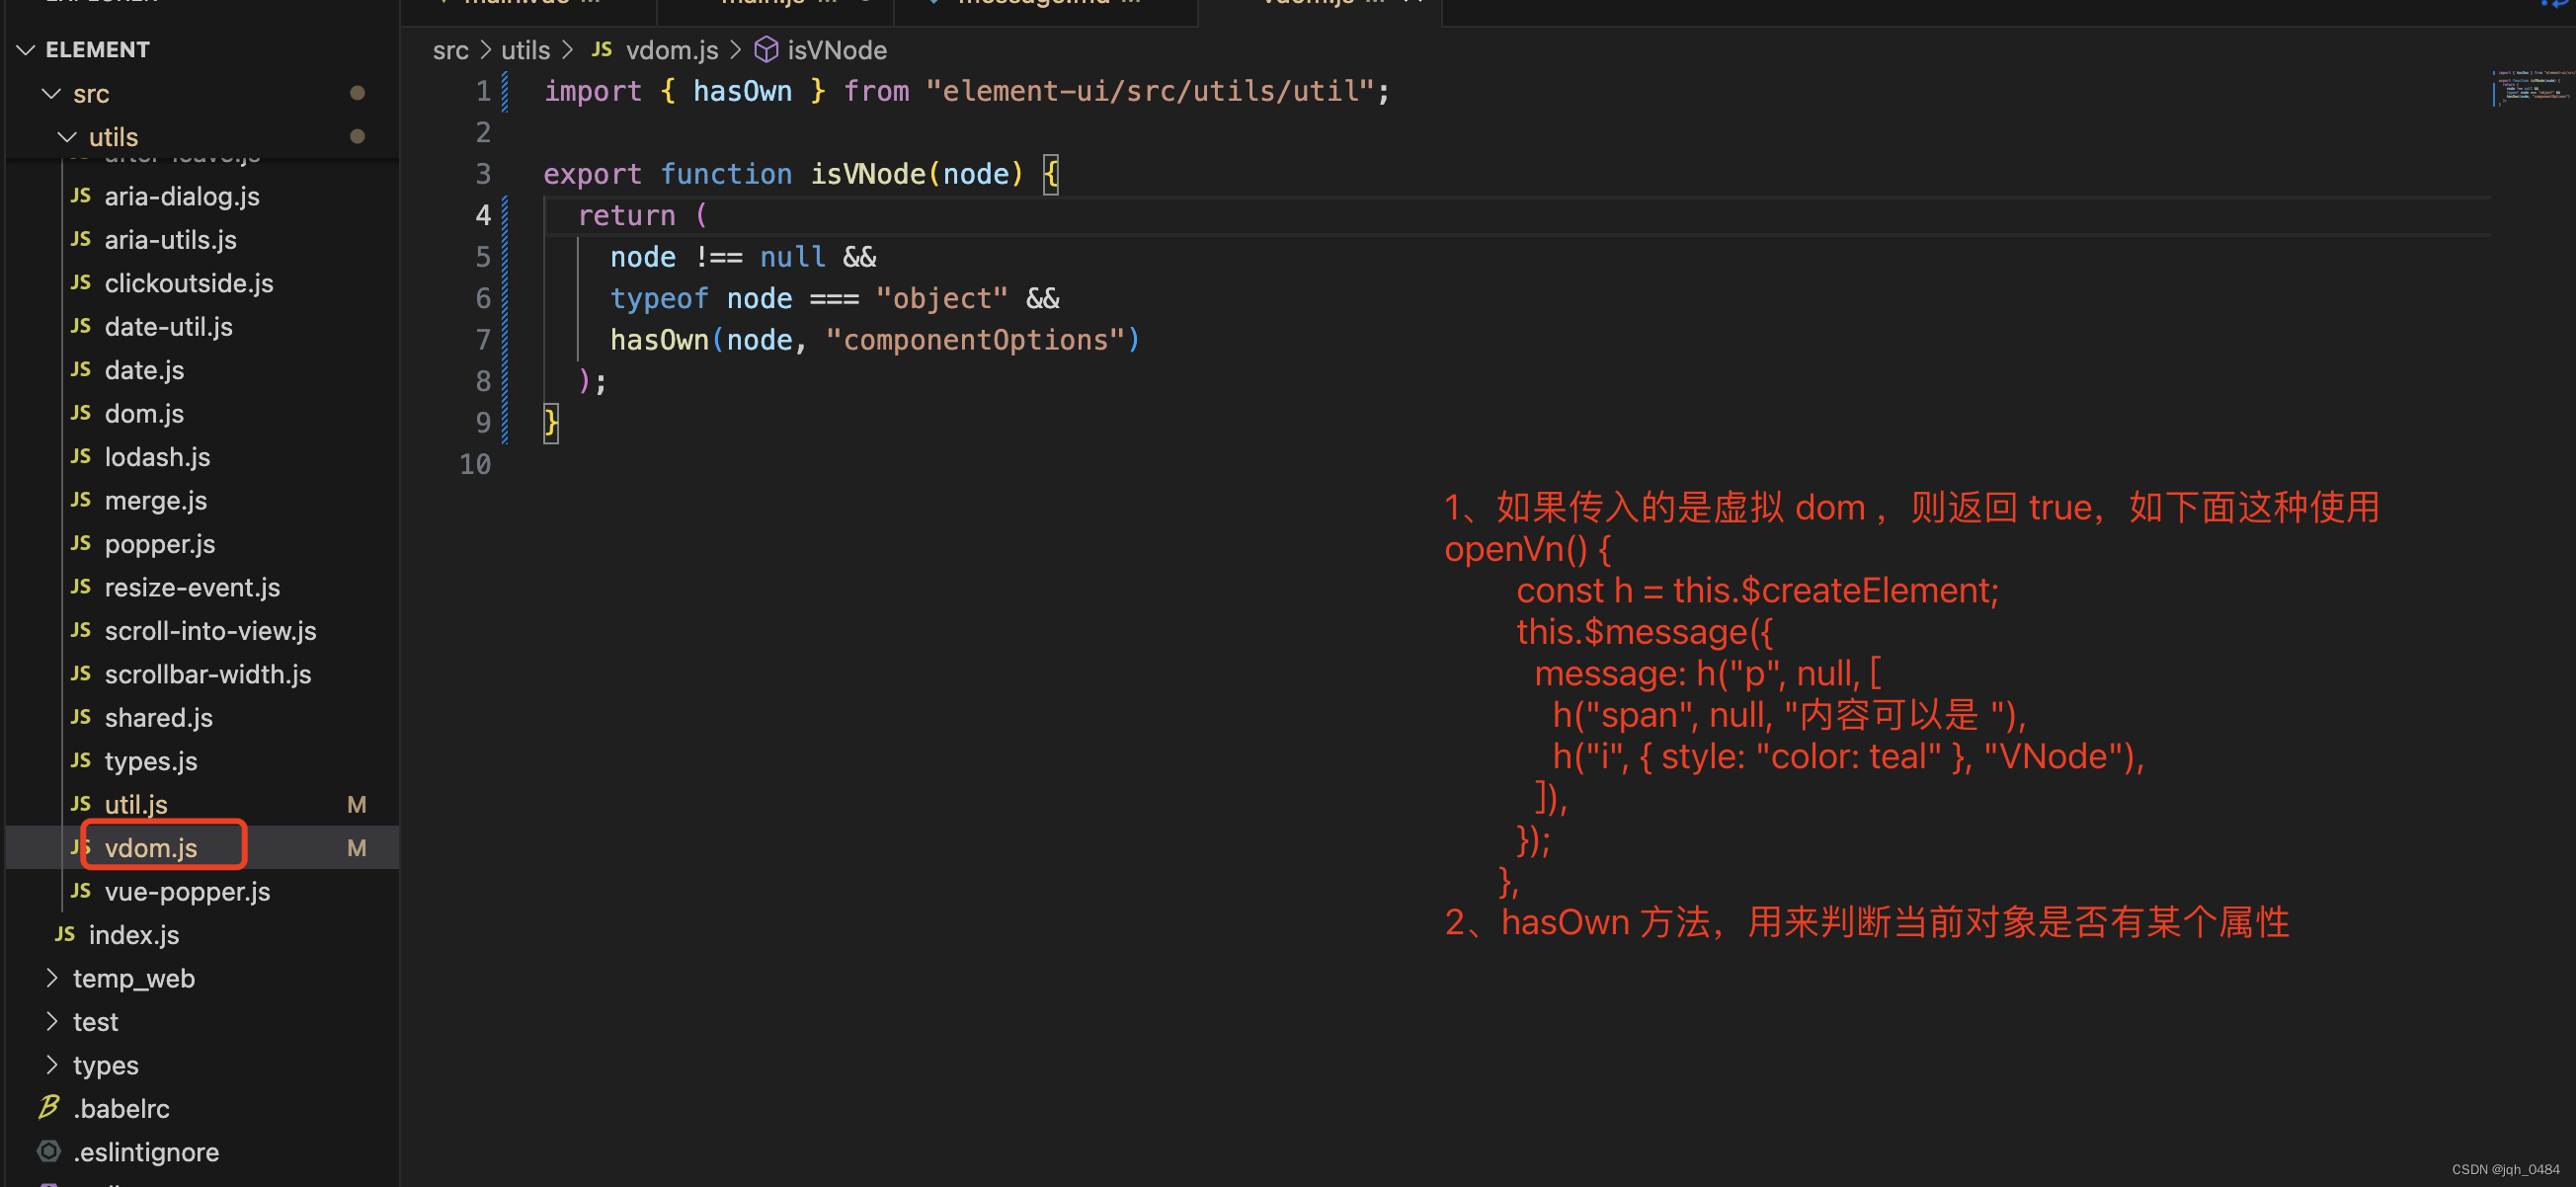
Task: Click the JS icon beside index.js
Action: point(64,934)
